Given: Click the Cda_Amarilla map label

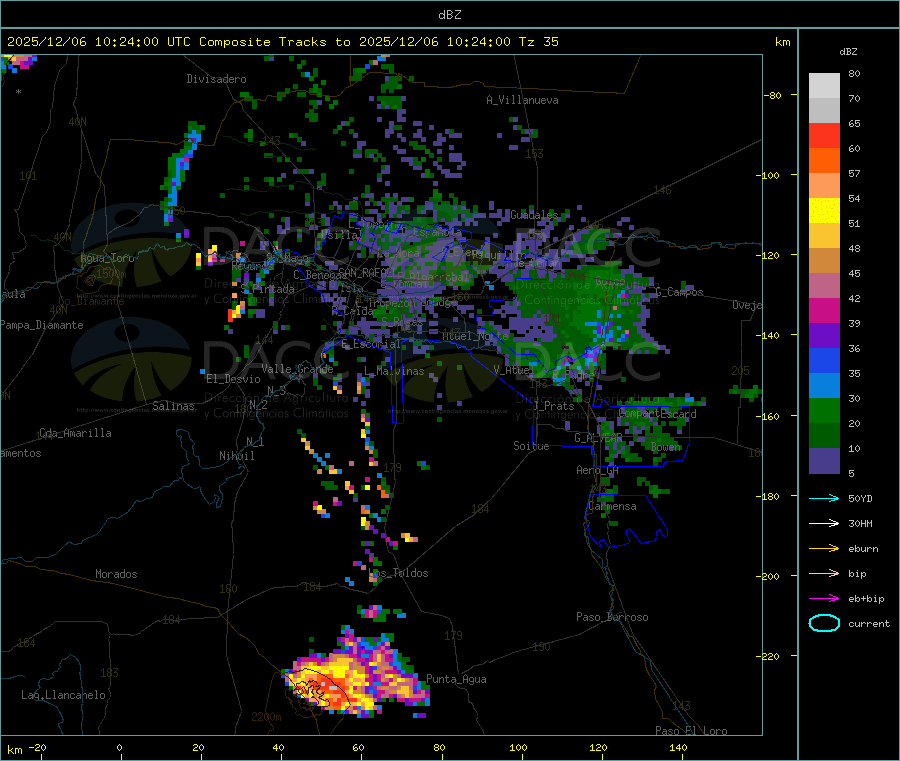Looking at the screenshot, I should click(75, 433).
